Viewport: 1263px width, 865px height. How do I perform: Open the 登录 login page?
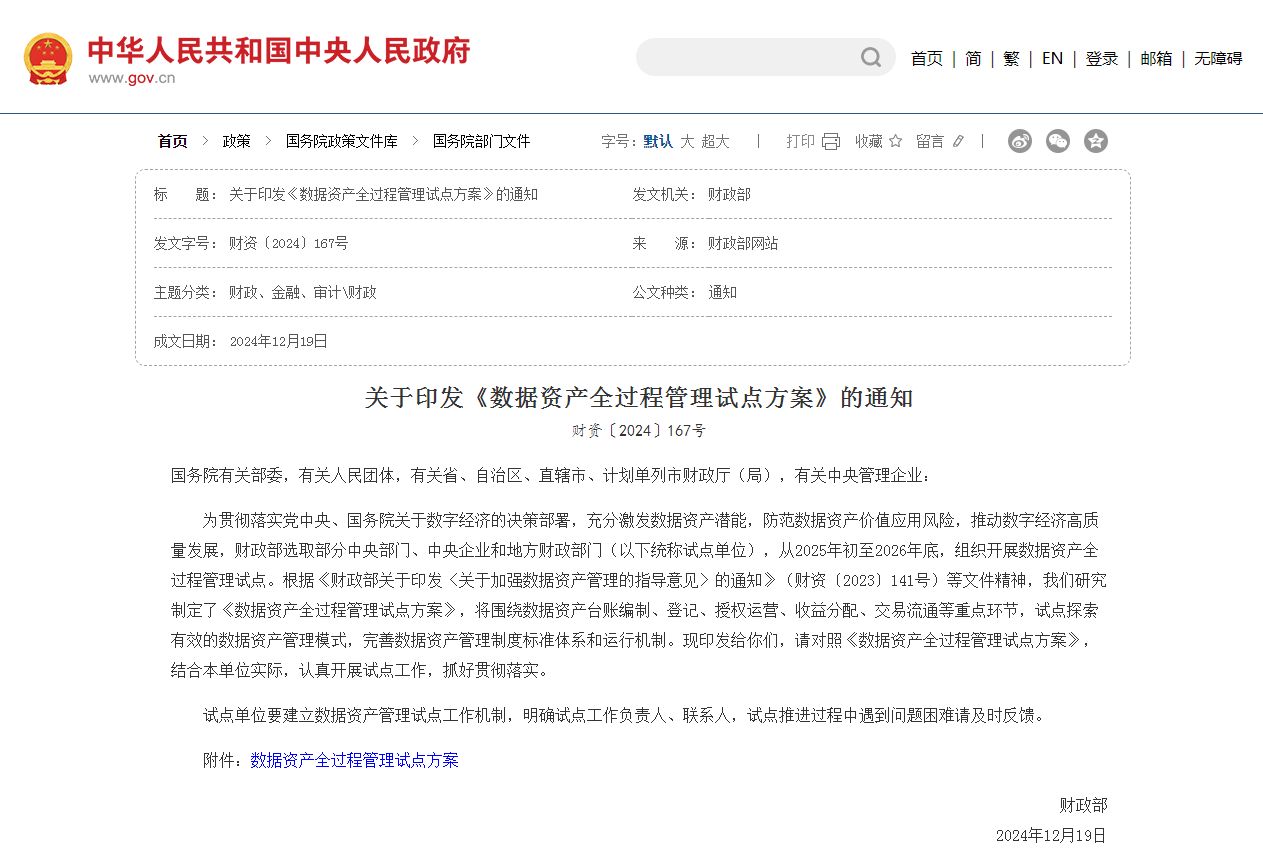tap(1102, 59)
